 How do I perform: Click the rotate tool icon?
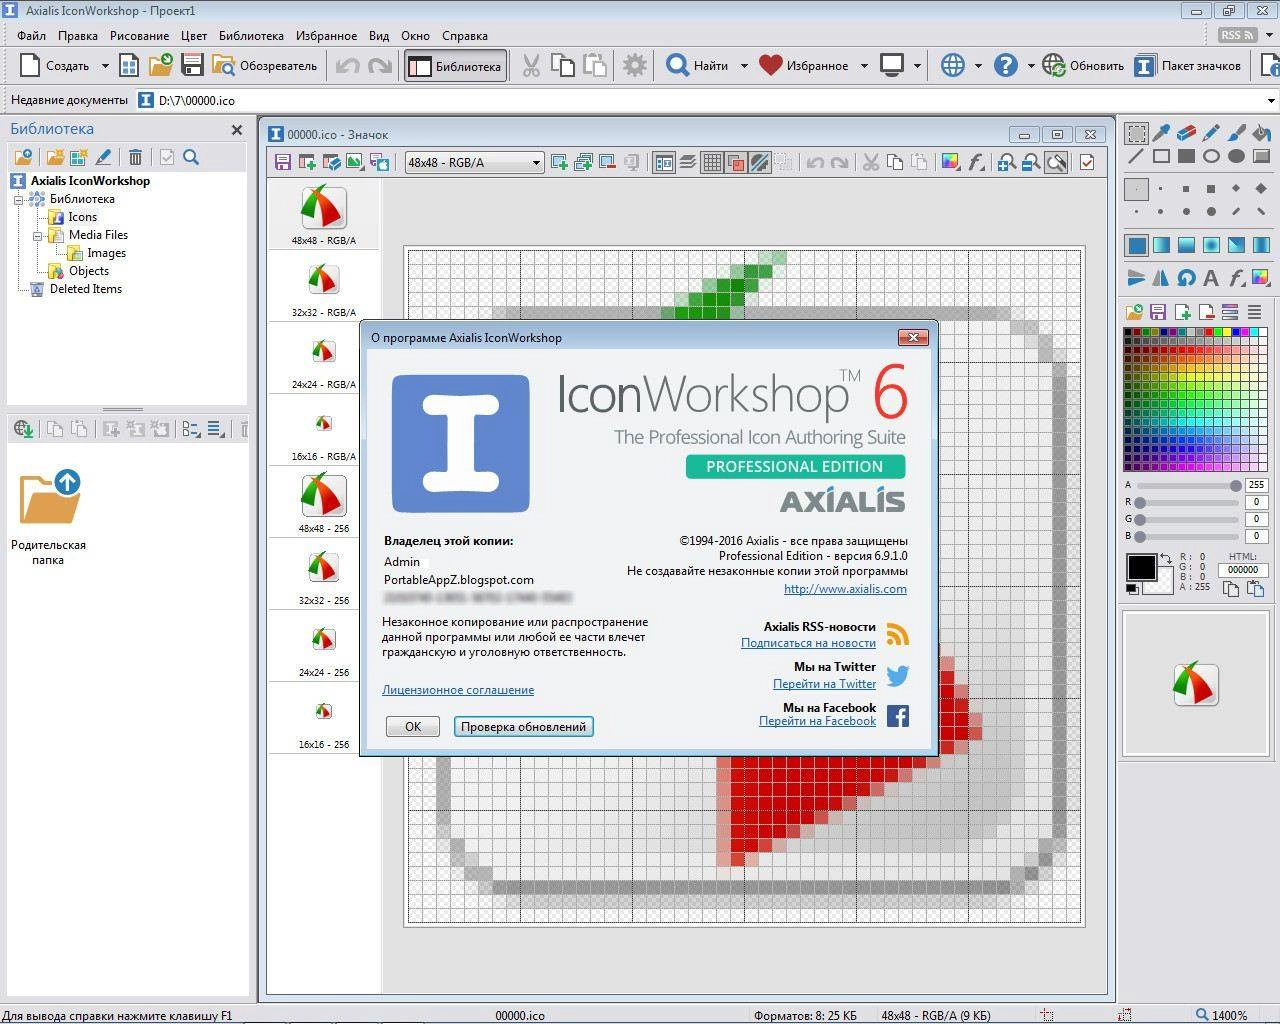(1186, 278)
